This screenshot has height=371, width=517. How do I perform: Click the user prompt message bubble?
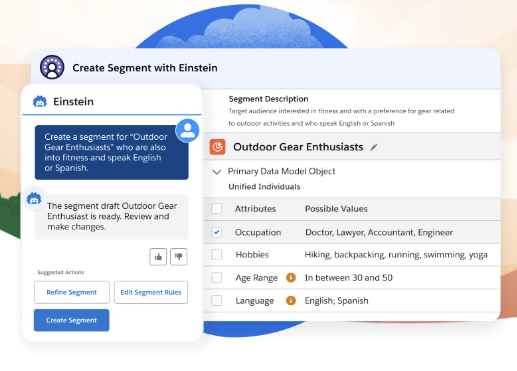click(111, 152)
